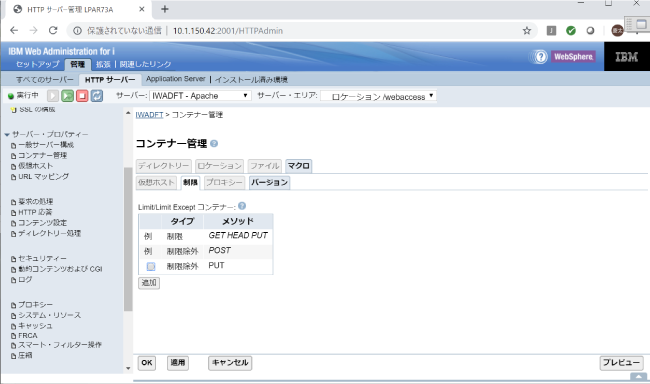This screenshot has height=384, width=650.
Task: Open help icon beside コンテナー管理 heading
Action: [x=214, y=143]
